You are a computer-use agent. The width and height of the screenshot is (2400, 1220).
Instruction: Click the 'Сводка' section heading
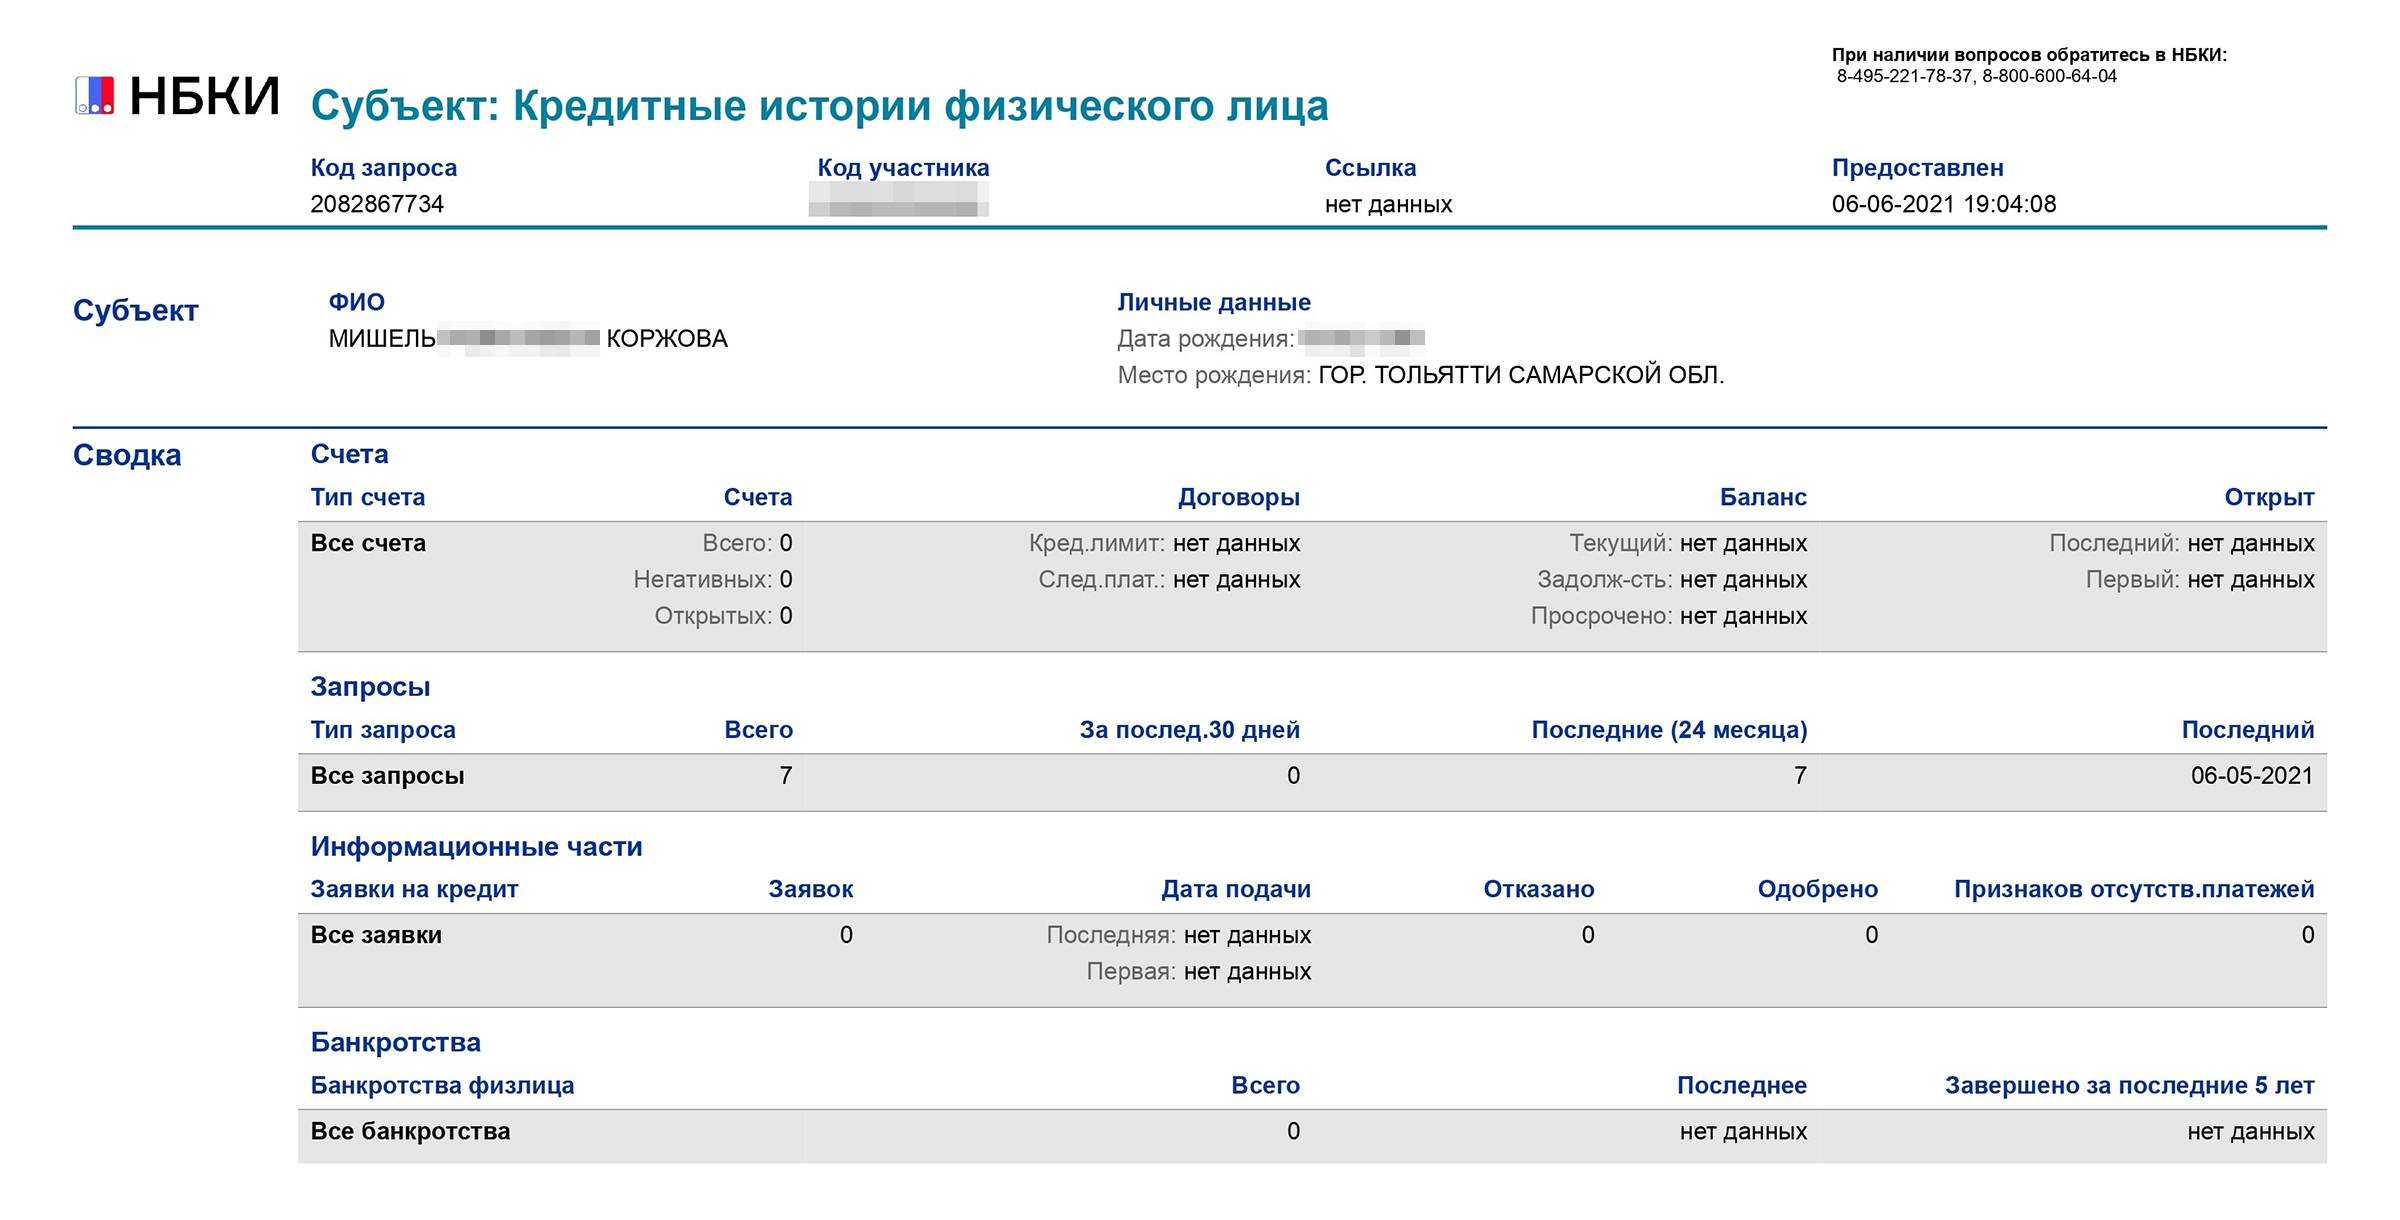(x=127, y=455)
